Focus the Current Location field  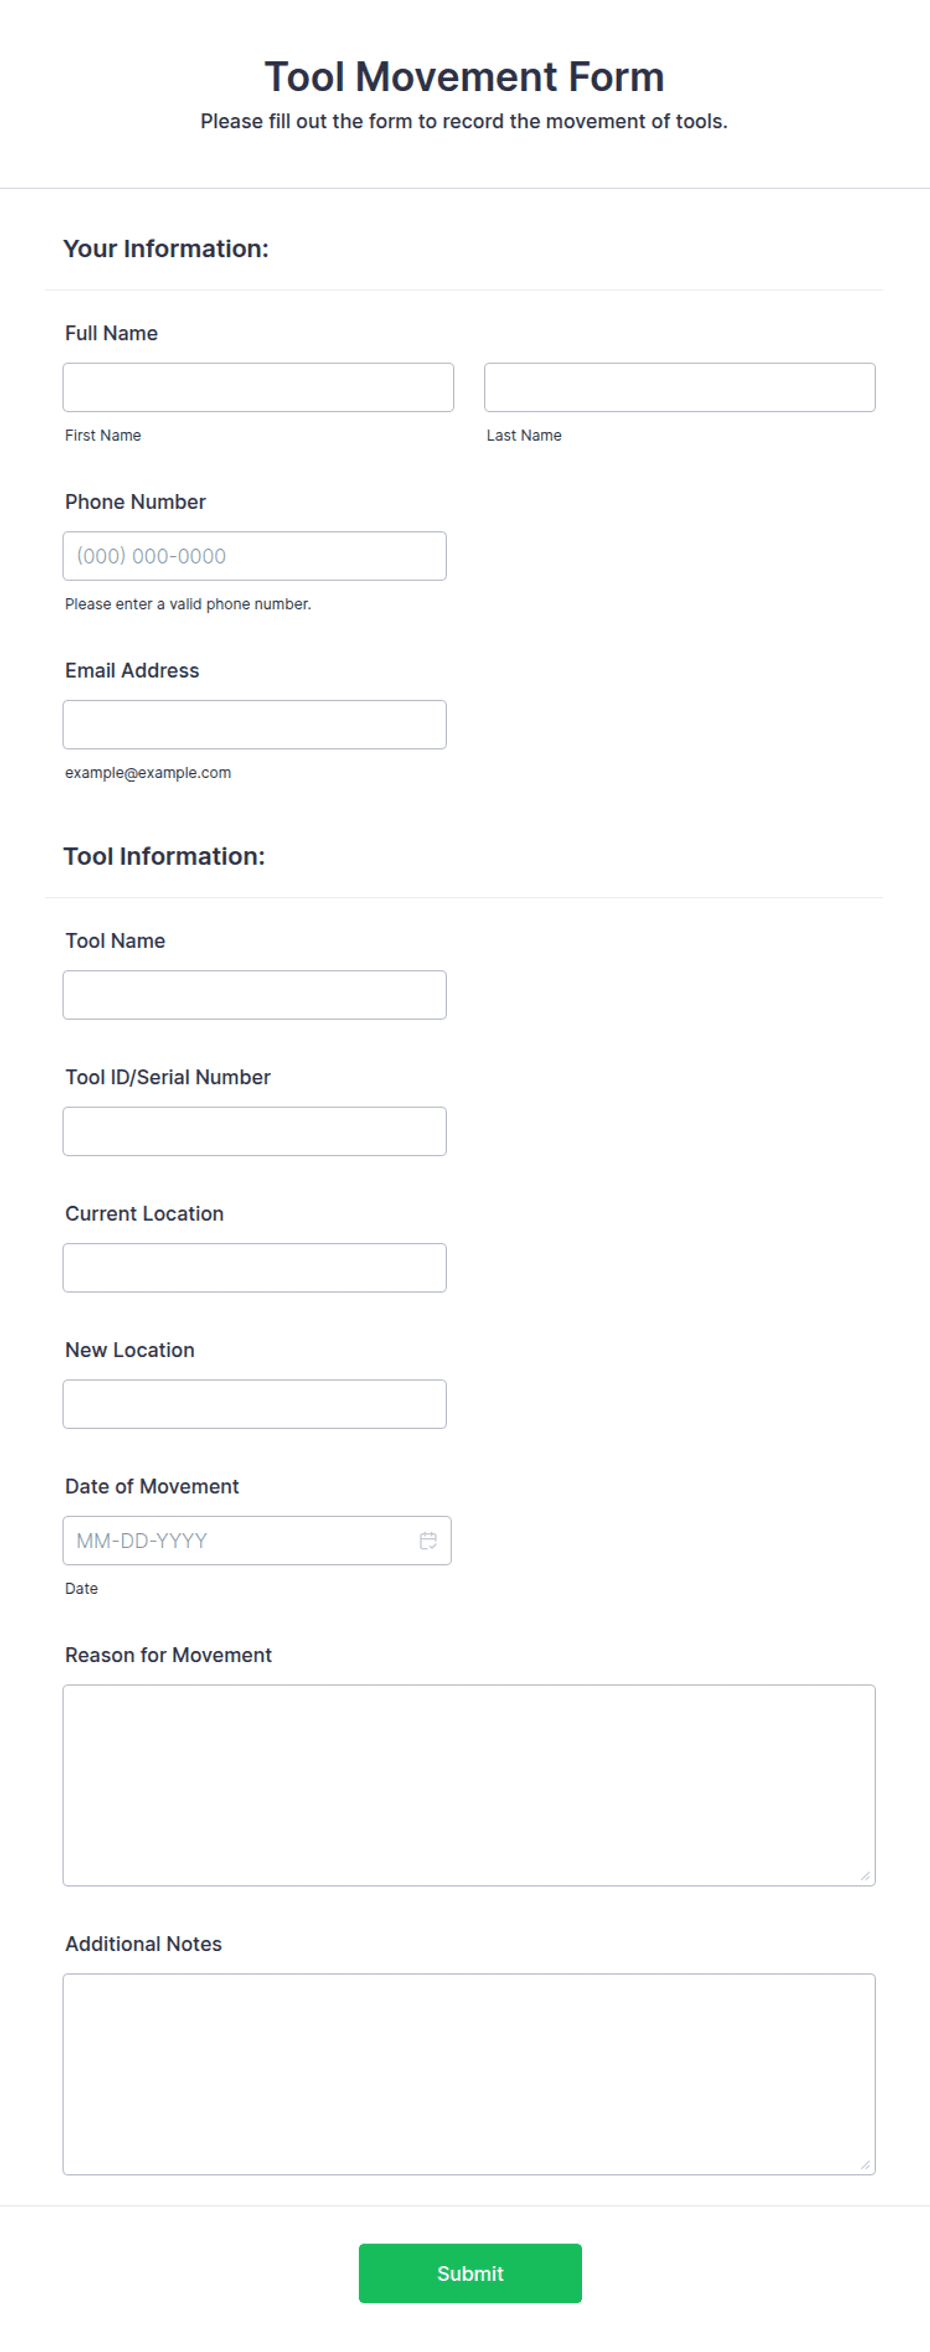tap(255, 1268)
